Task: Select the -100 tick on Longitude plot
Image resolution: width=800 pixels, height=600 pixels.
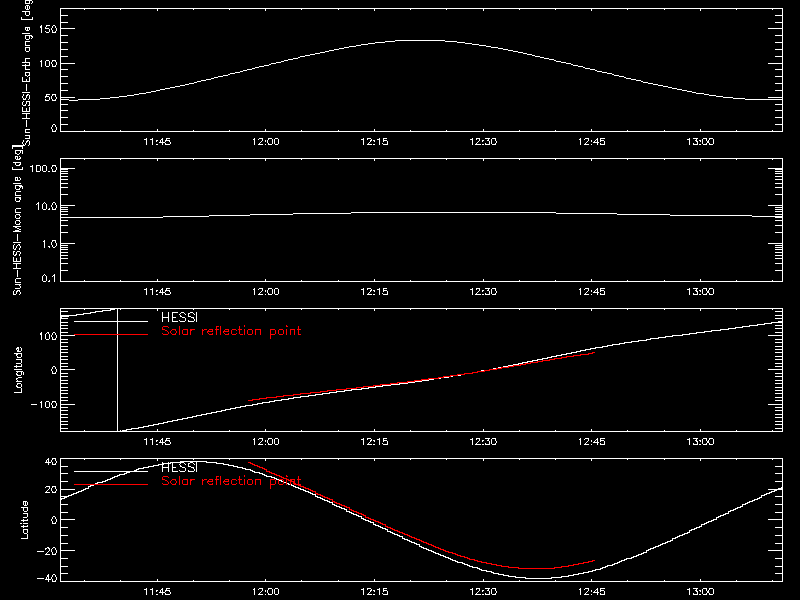Action: click(x=44, y=404)
